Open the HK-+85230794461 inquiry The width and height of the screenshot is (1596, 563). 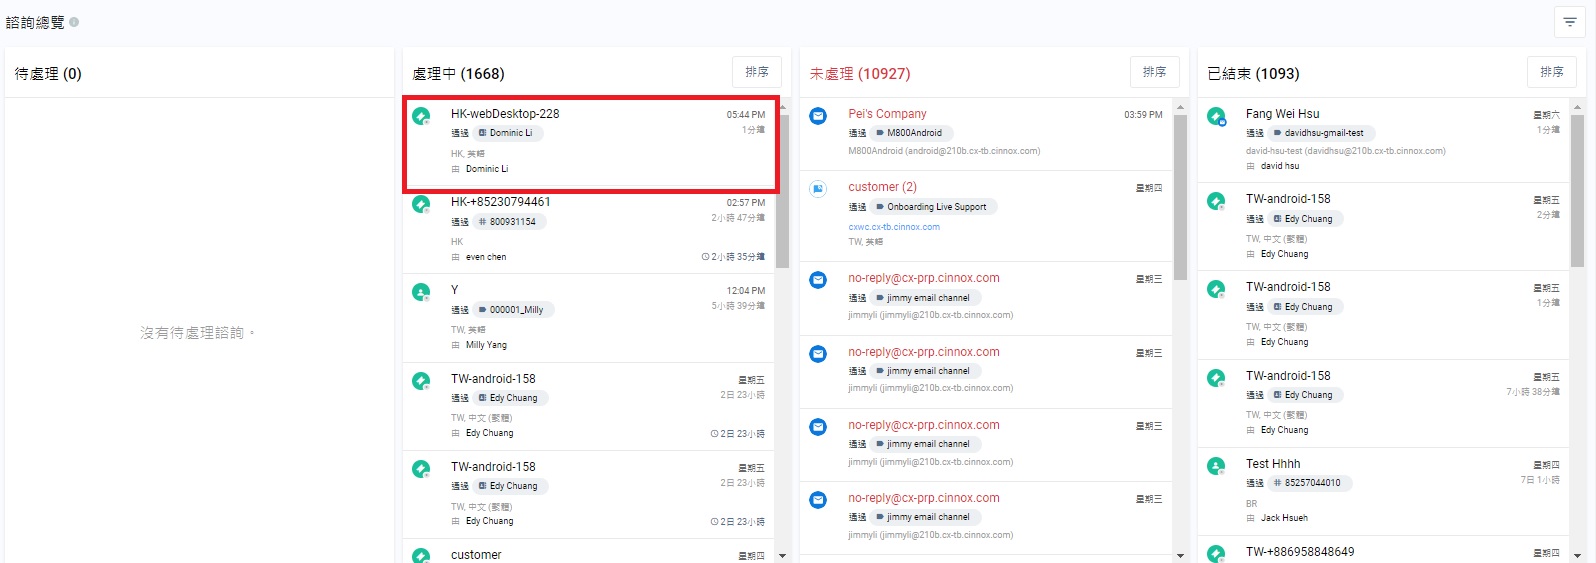click(588, 230)
